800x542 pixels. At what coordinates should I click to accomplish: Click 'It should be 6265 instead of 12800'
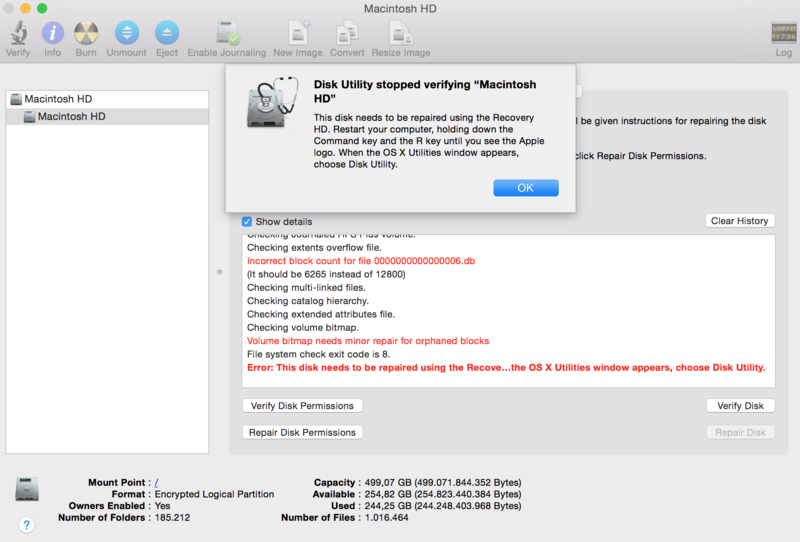326,274
